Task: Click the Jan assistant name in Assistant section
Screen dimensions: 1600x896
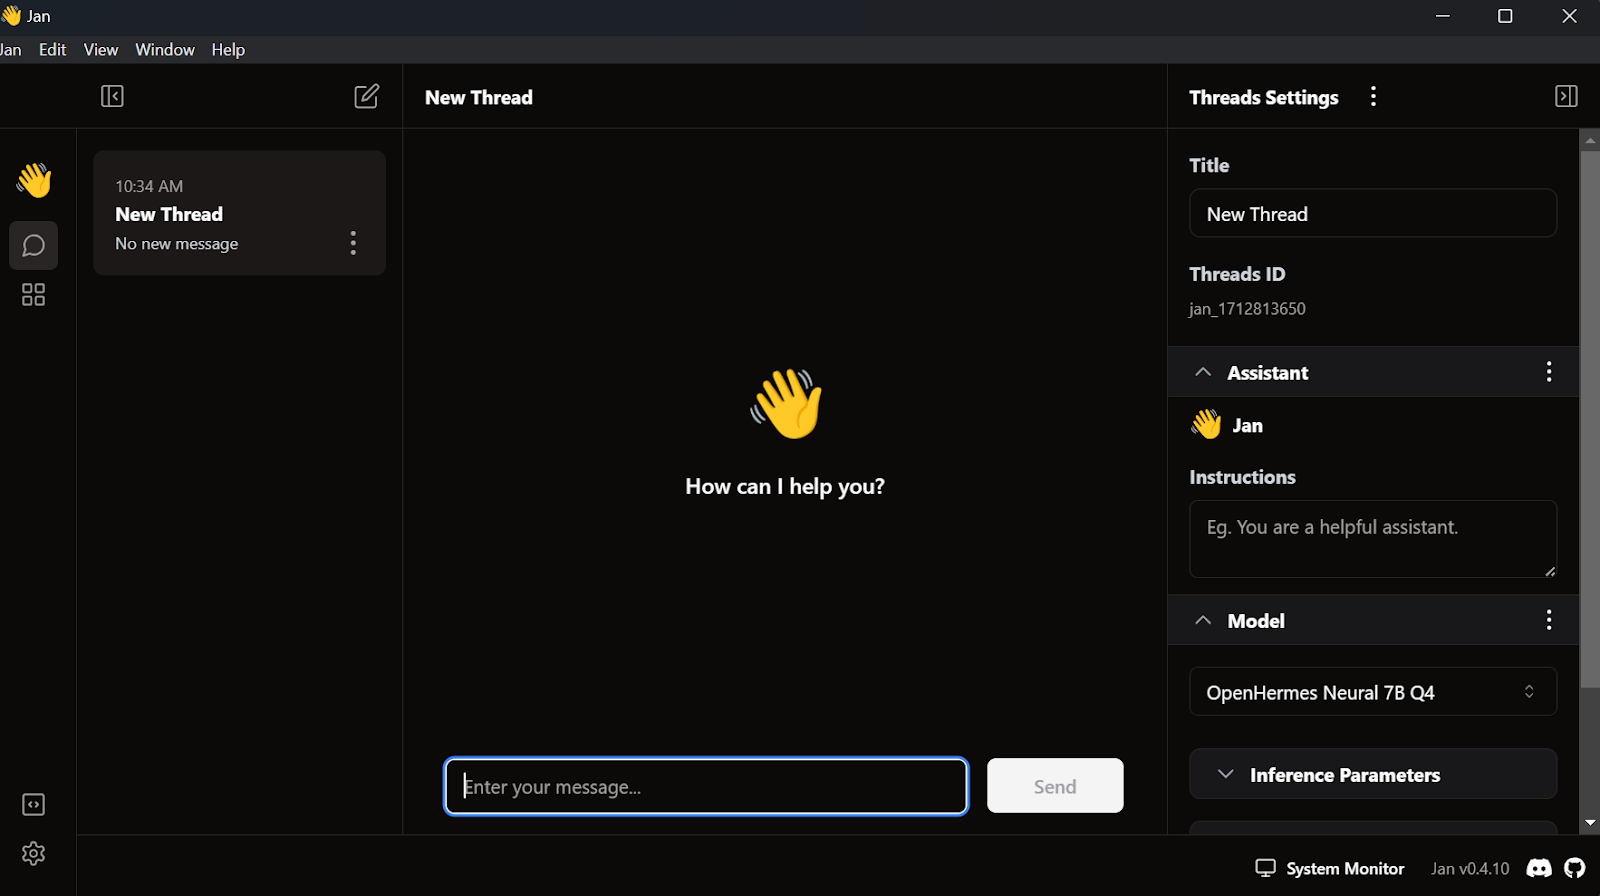Action: click(1247, 425)
